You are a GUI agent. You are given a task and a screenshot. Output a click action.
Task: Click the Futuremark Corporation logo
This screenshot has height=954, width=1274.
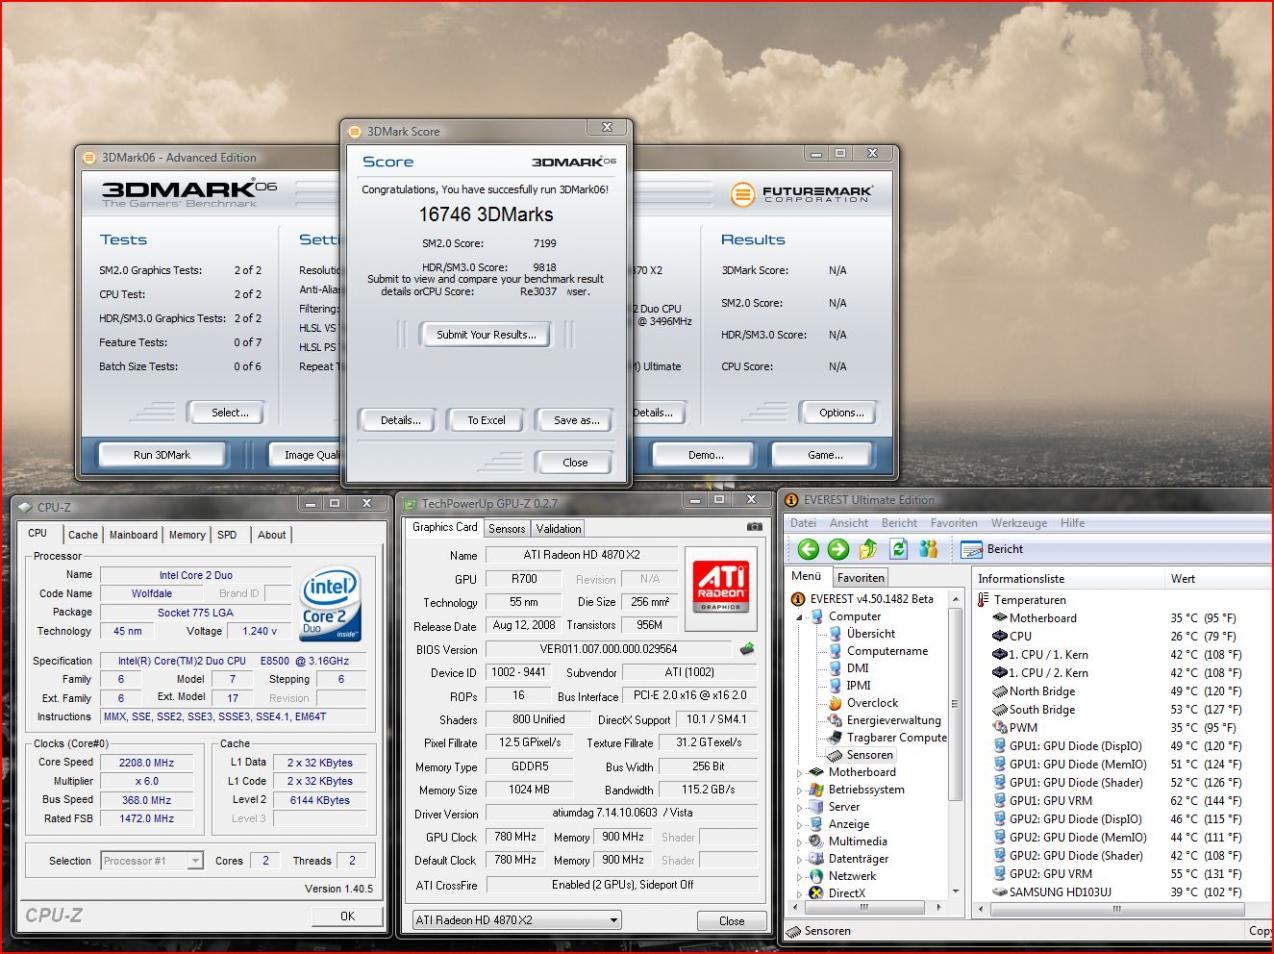802,193
